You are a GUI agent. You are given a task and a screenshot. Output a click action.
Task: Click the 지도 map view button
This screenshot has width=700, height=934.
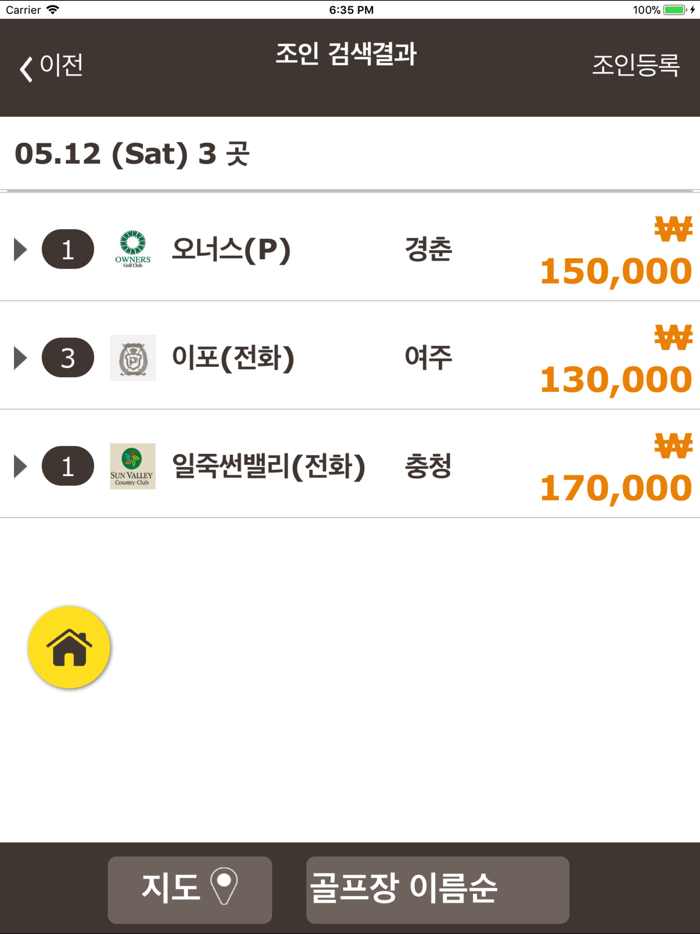pos(189,889)
